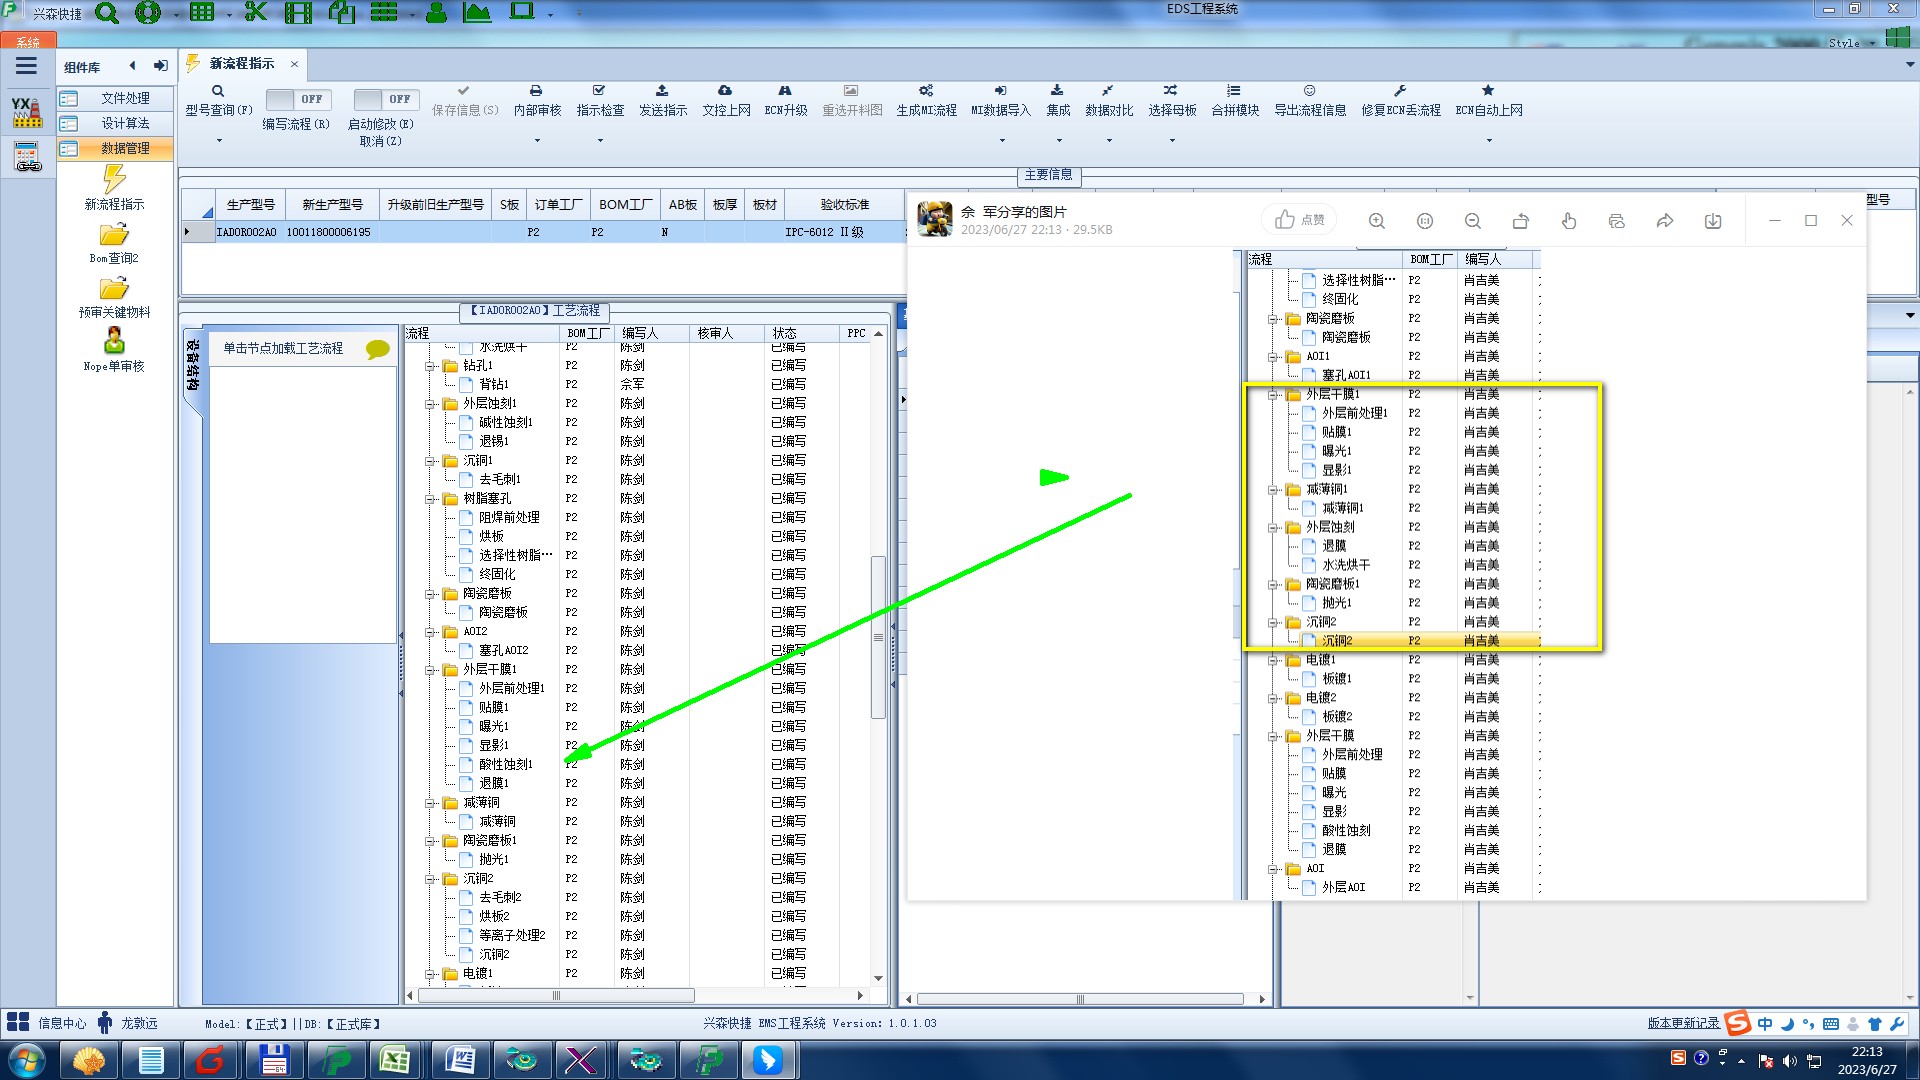Open 发送指示 toolbar icon
The width and height of the screenshot is (1920, 1080).
point(662,91)
